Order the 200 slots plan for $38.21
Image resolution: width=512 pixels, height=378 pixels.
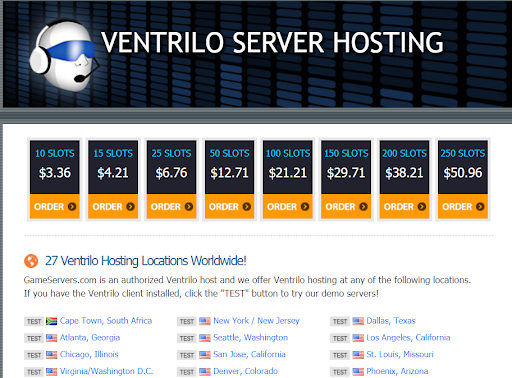[404, 207]
